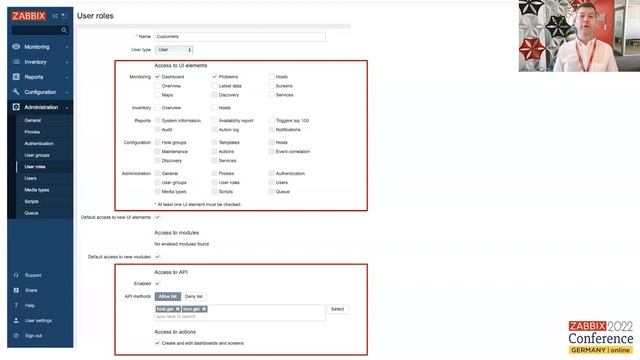Viewport: 640px width, 360px height.
Task: Open Media types in the sidebar
Action: (37, 190)
